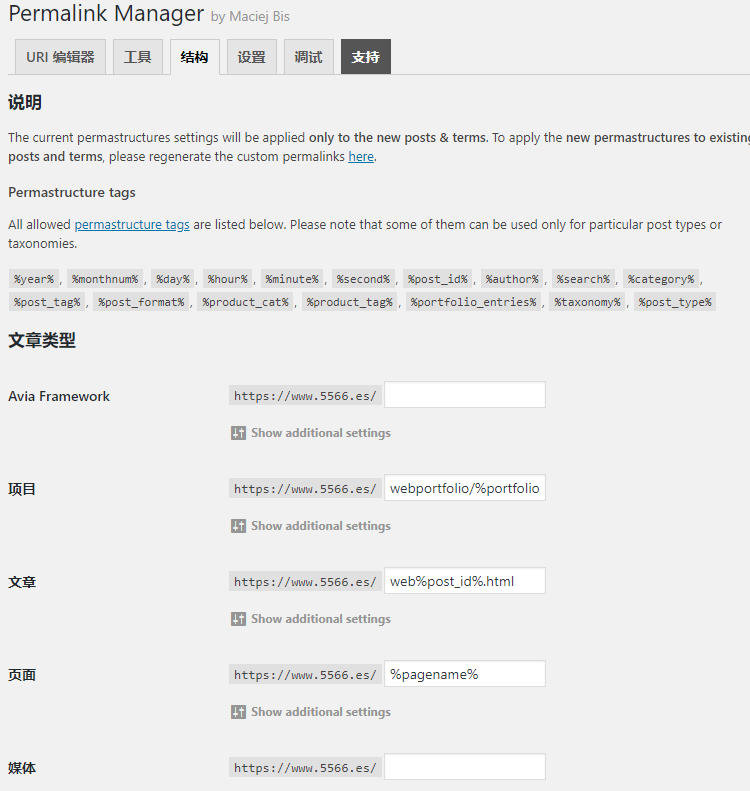Click the settings icon under 项目

239,526
